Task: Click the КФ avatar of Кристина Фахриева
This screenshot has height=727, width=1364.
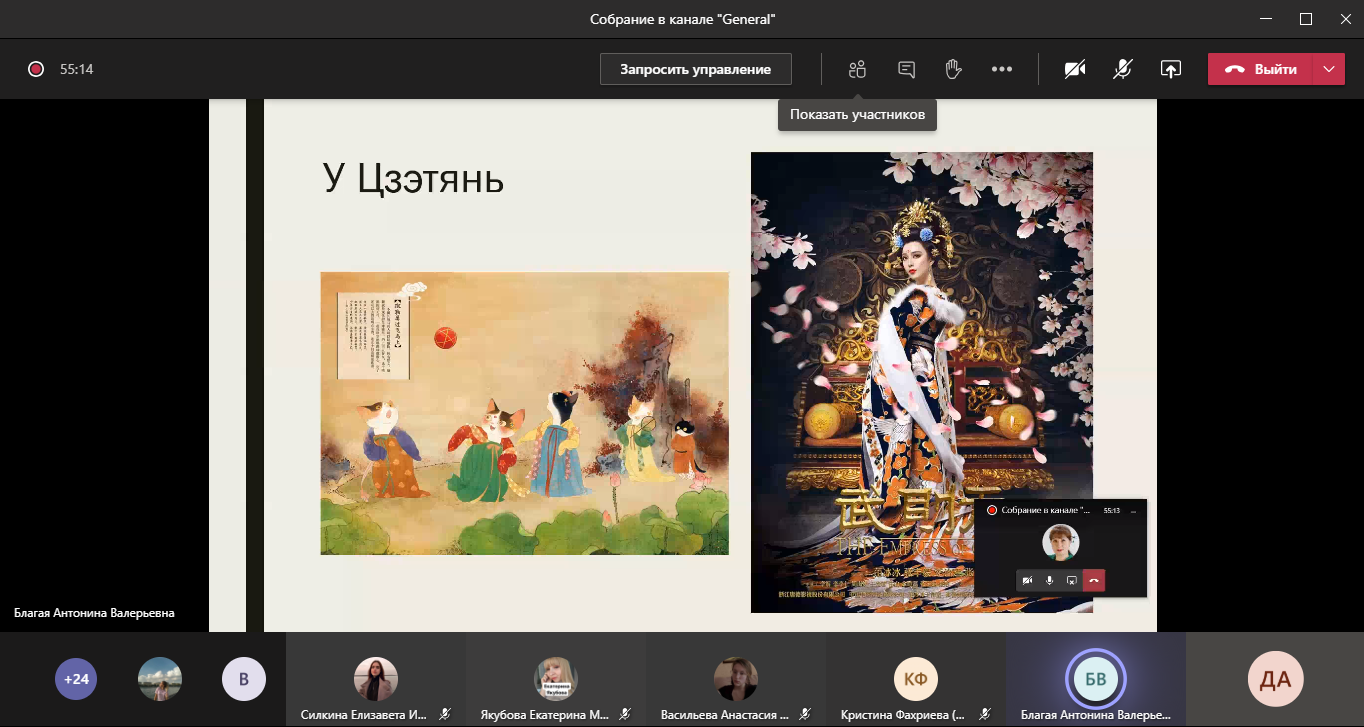Action: (x=915, y=679)
